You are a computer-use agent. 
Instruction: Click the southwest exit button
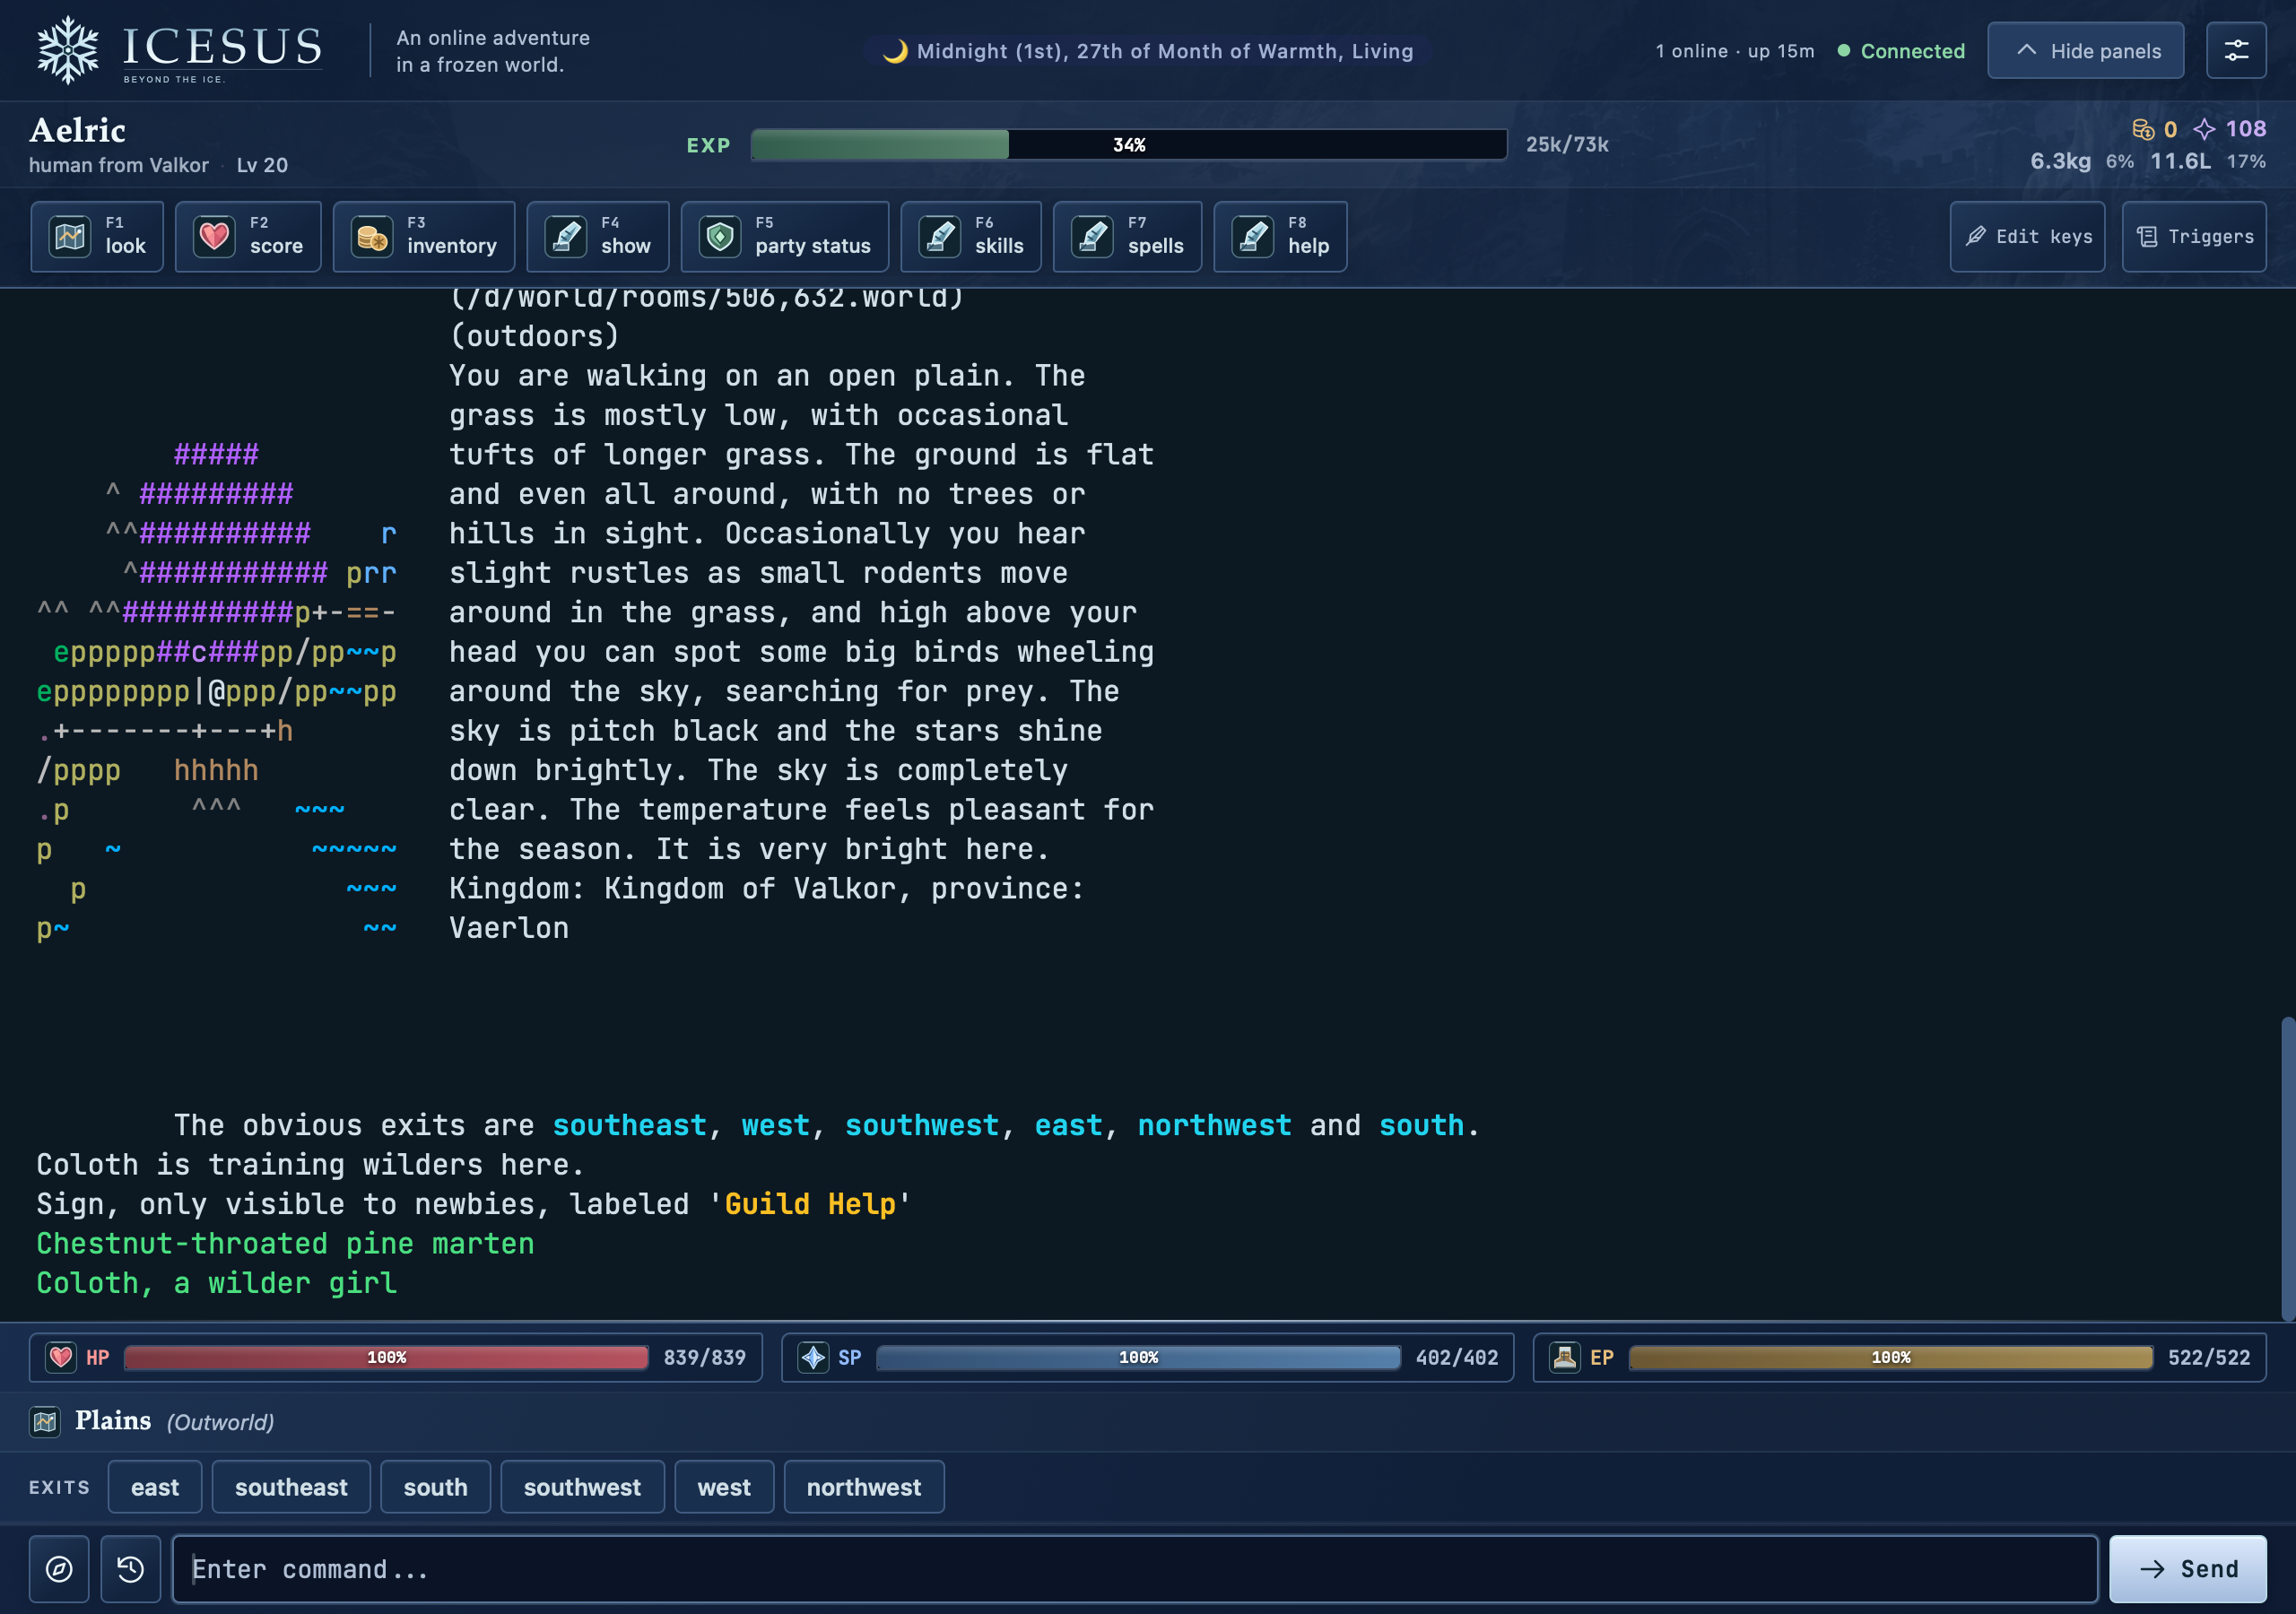pos(582,1487)
